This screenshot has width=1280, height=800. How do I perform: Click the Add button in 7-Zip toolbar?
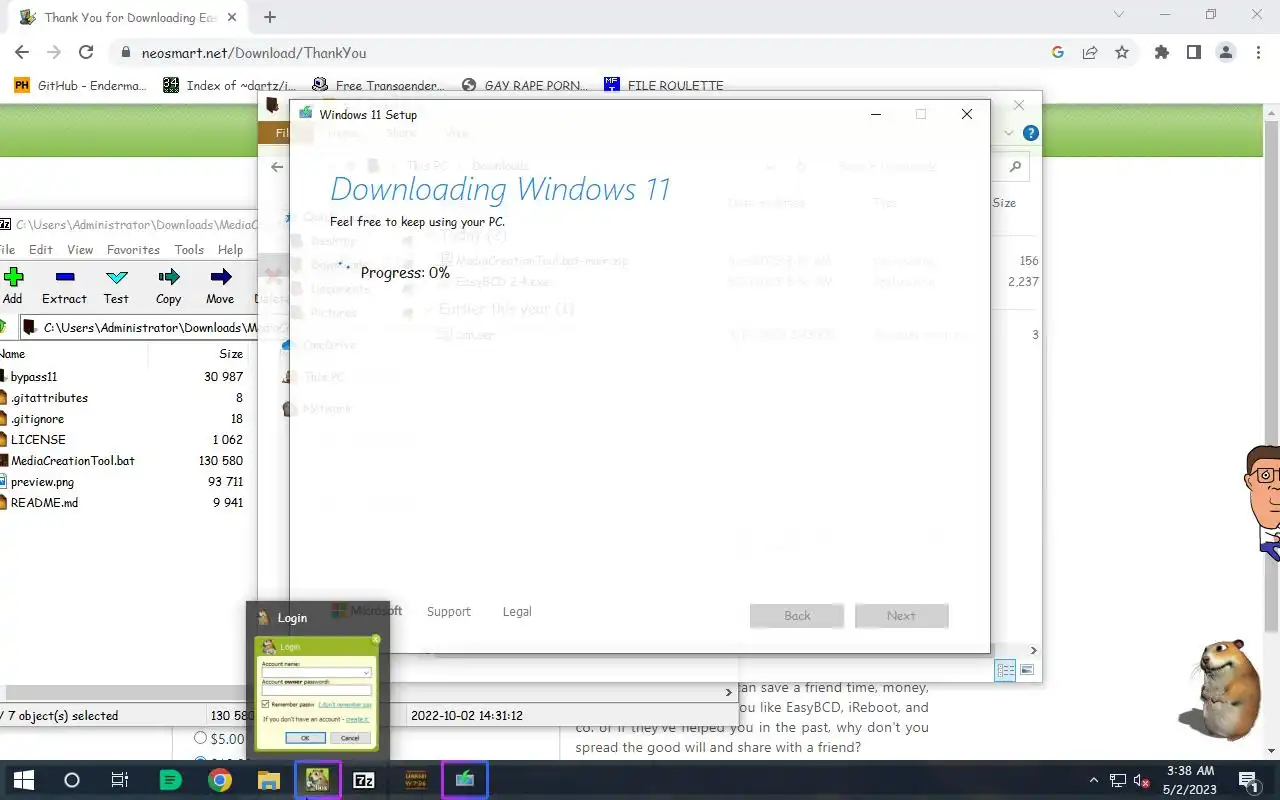click(x=13, y=285)
